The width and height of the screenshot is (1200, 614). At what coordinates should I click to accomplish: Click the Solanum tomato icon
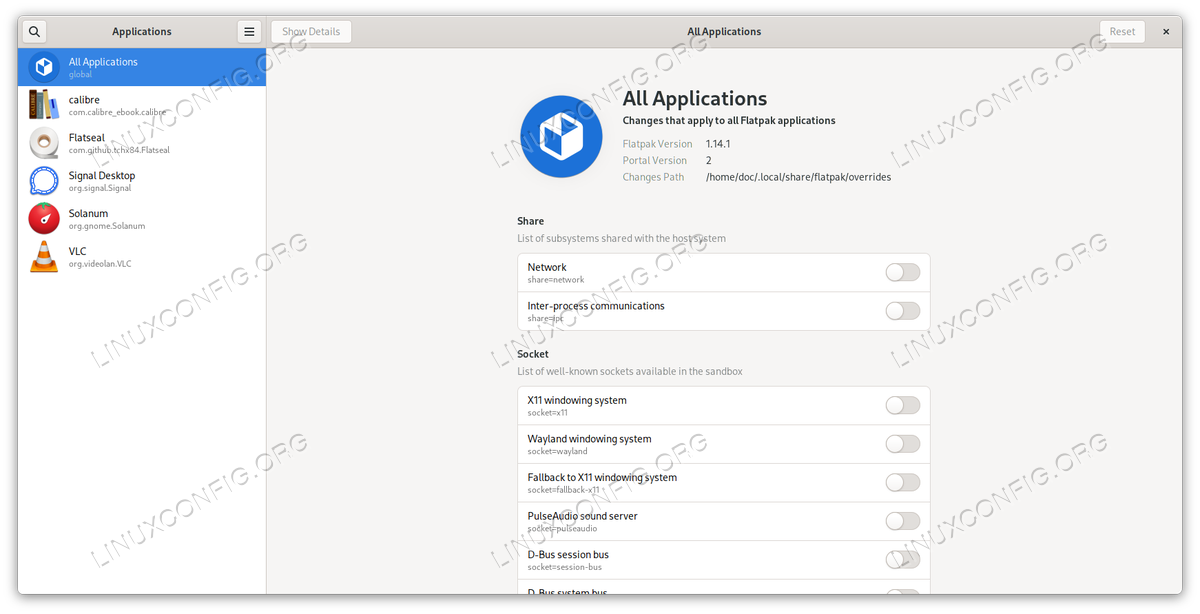tap(44, 218)
